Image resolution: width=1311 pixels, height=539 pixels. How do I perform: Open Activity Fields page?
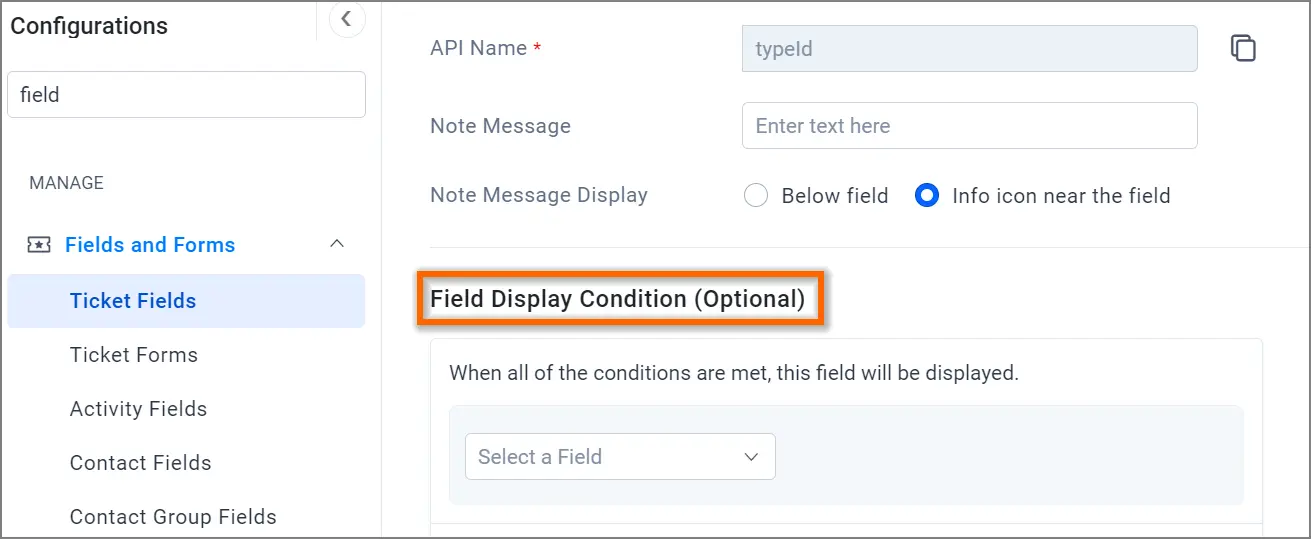coord(138,409)
